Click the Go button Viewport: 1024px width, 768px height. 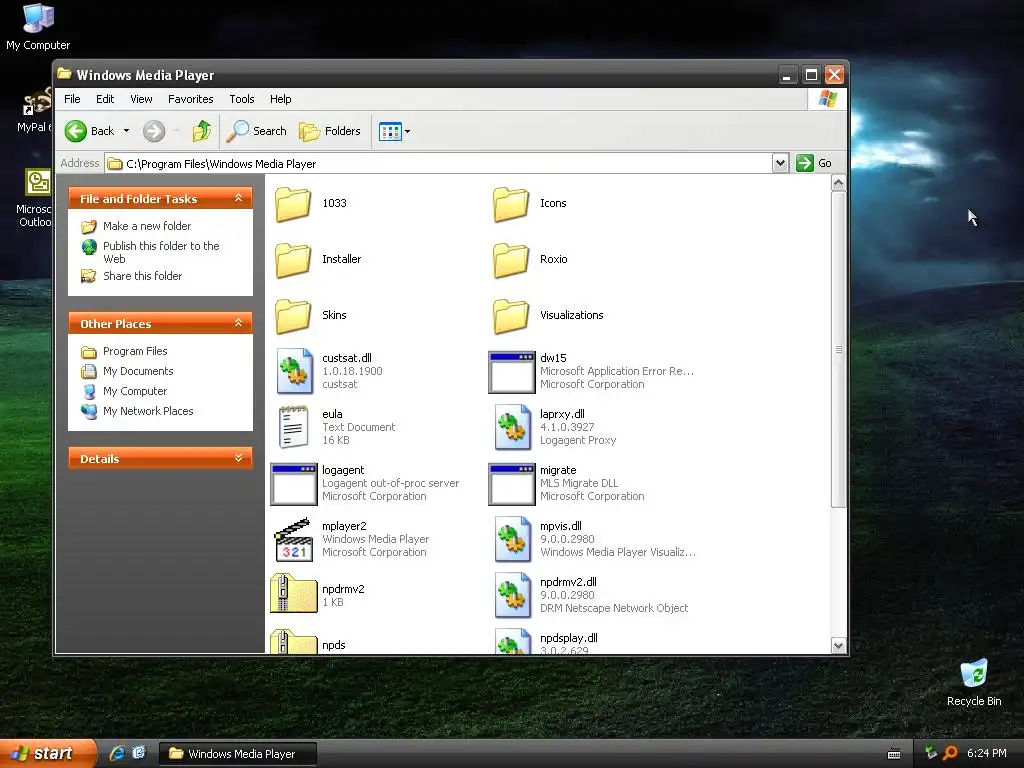pos(814,163)
